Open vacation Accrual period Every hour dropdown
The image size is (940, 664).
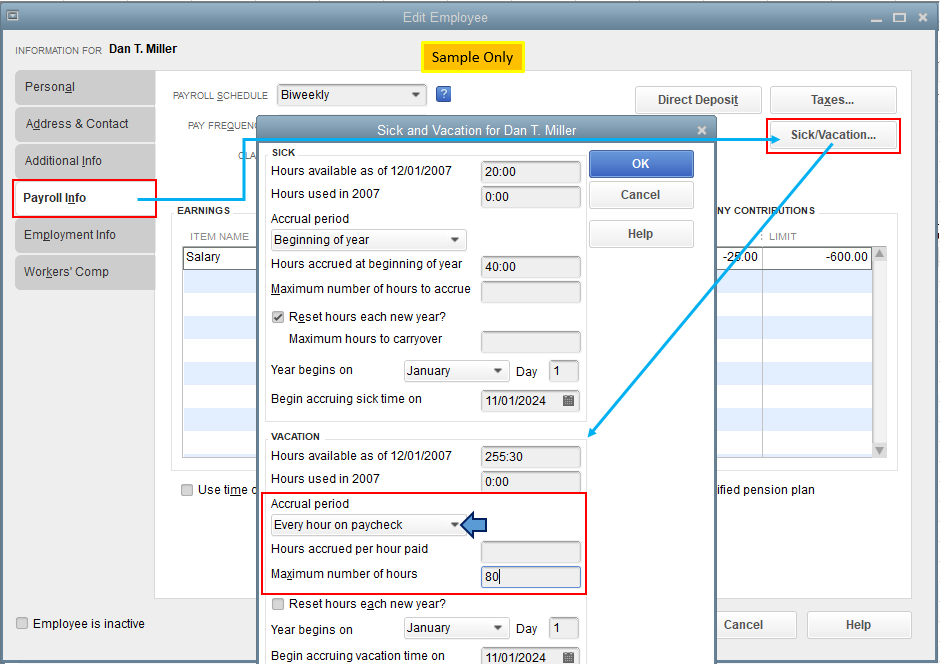point(369,525)
